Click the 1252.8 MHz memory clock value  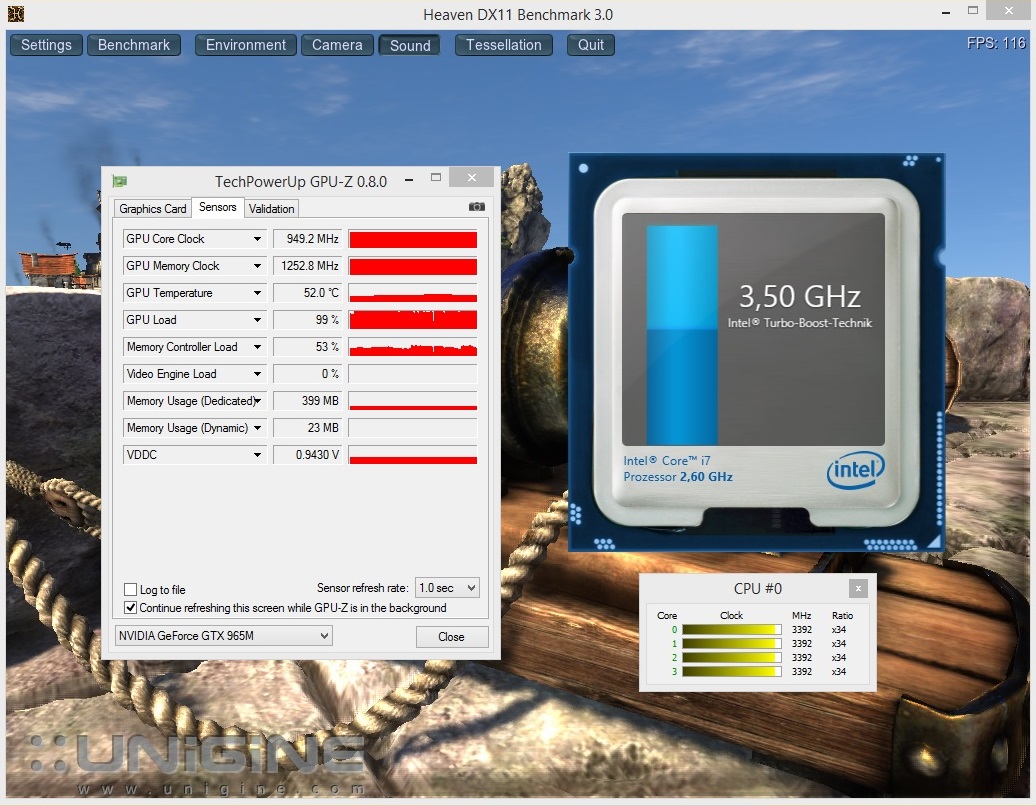tap(308, 266)
